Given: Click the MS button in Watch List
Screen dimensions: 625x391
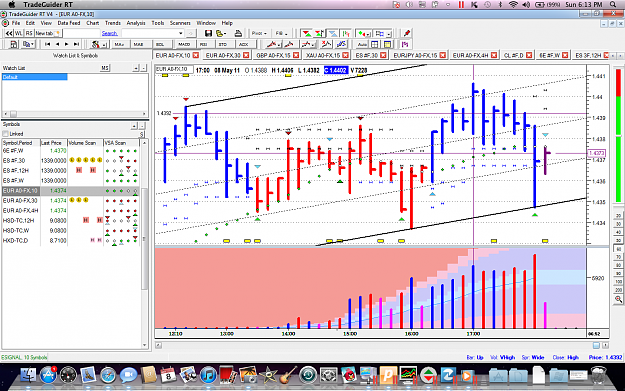Looking at the screenshot, I should click(x=105, y=68).
